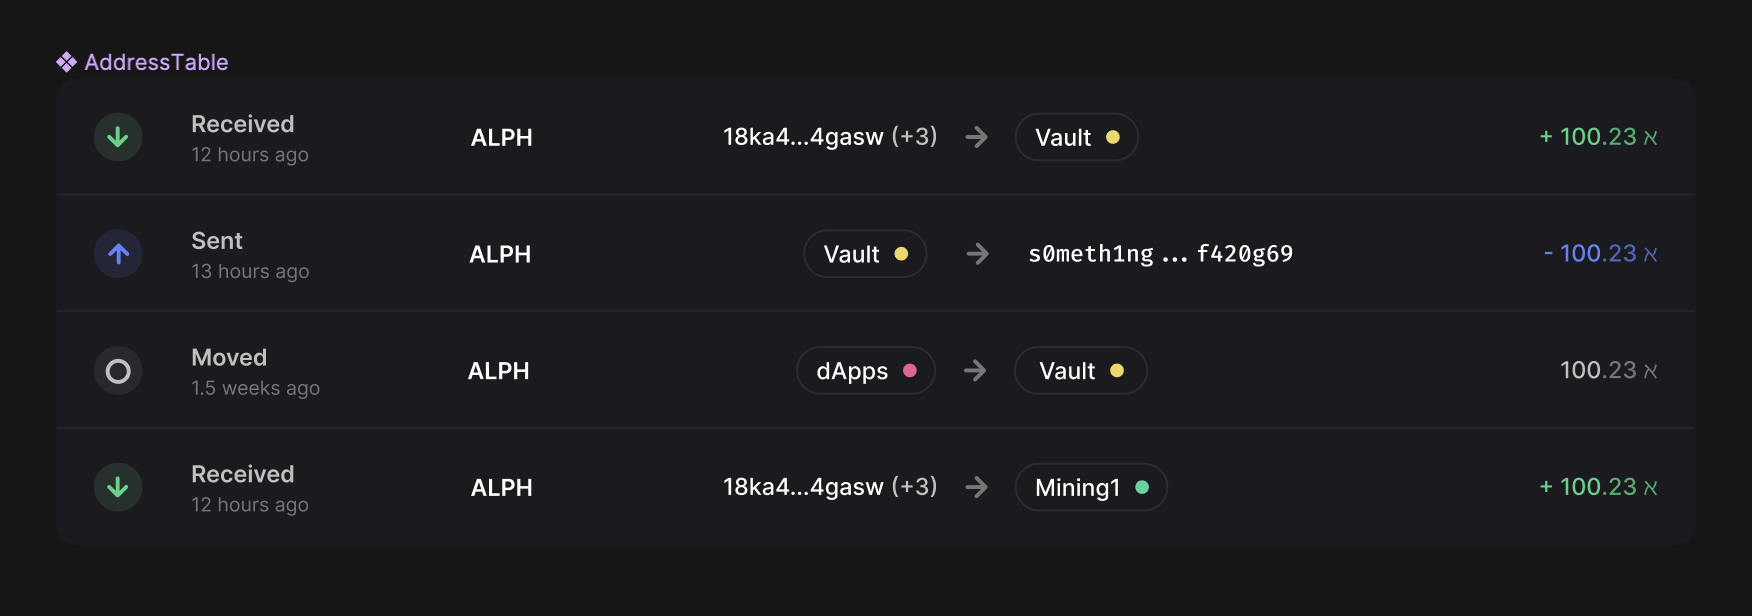
Task: Click the arrow between 18ka4...4gasw and Vault
Action: (977, 137)
